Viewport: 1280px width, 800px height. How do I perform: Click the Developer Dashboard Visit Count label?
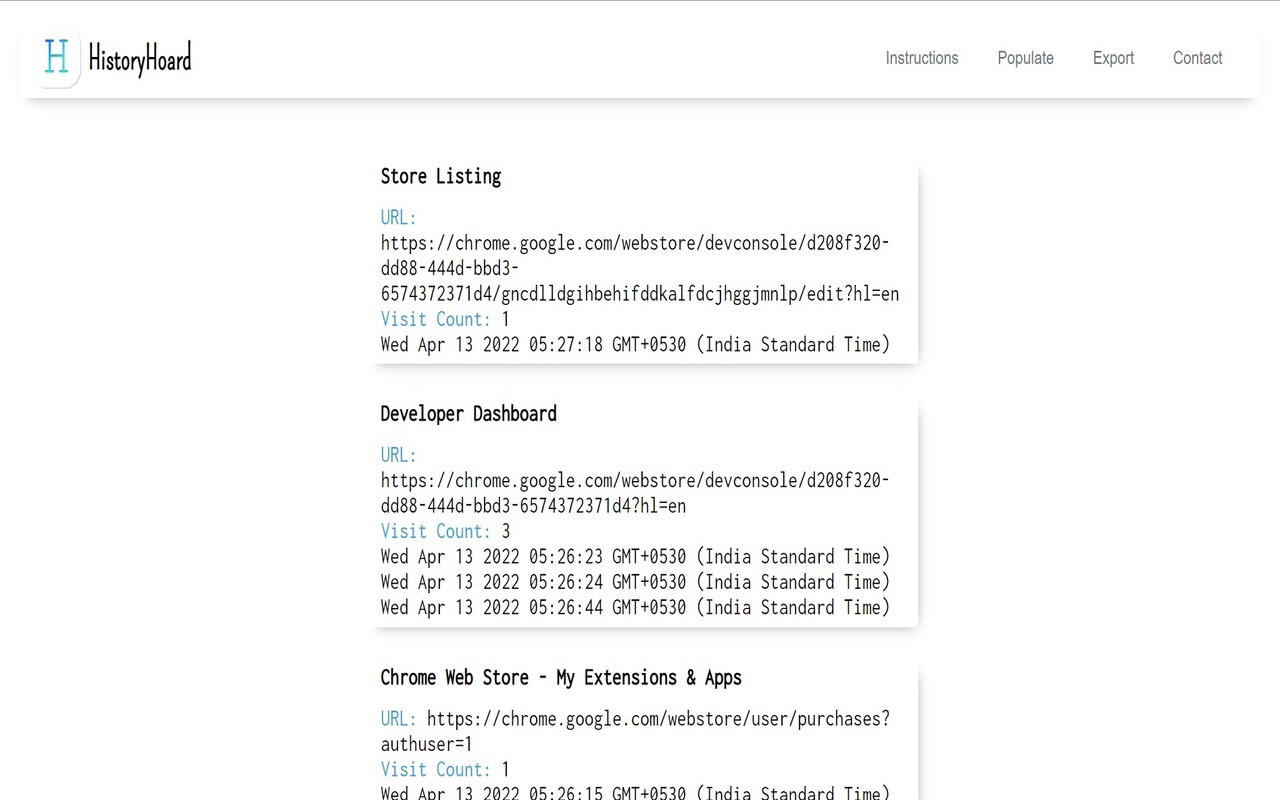(435, 531)
